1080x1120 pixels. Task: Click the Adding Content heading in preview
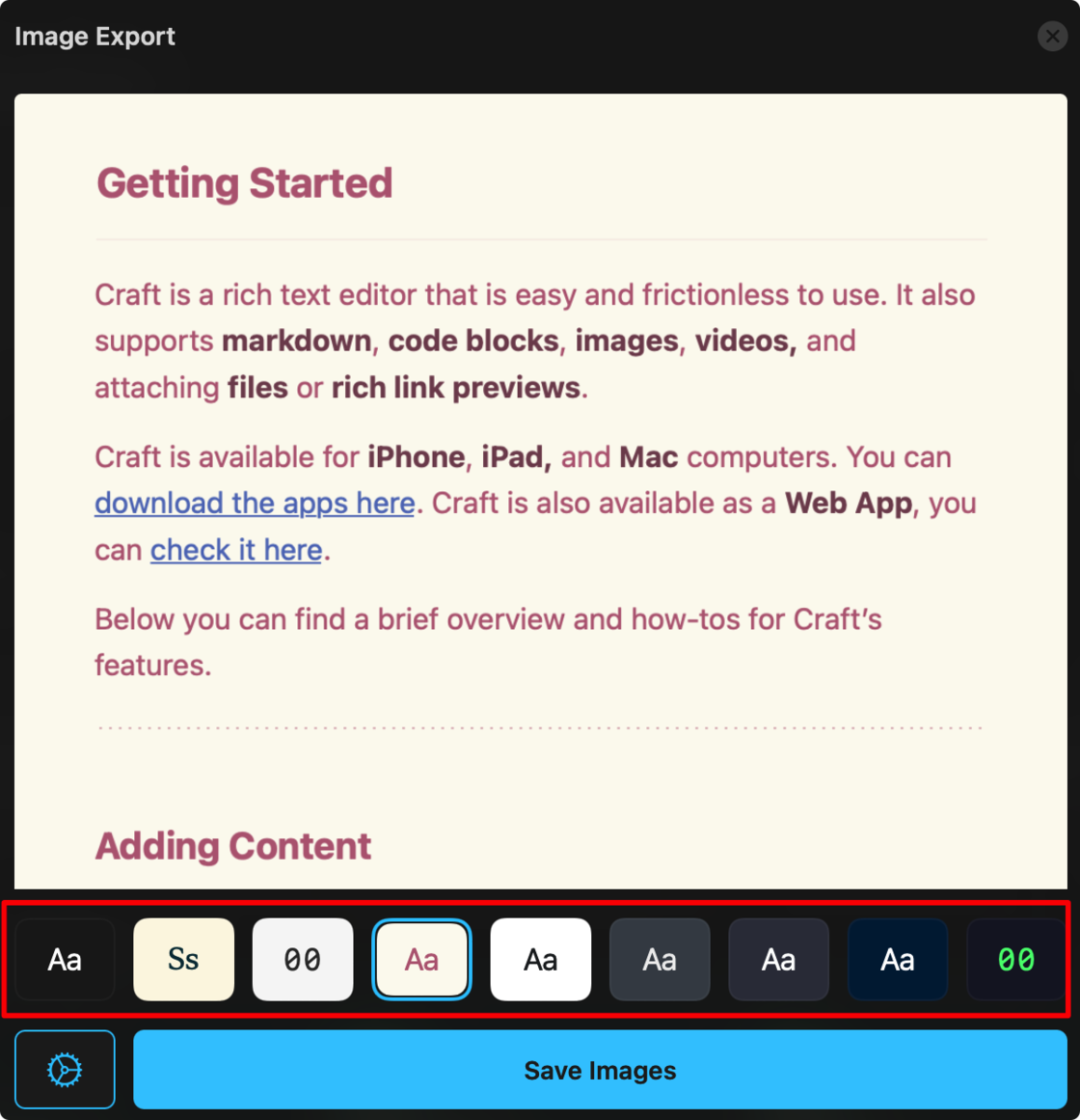[234, 846]
